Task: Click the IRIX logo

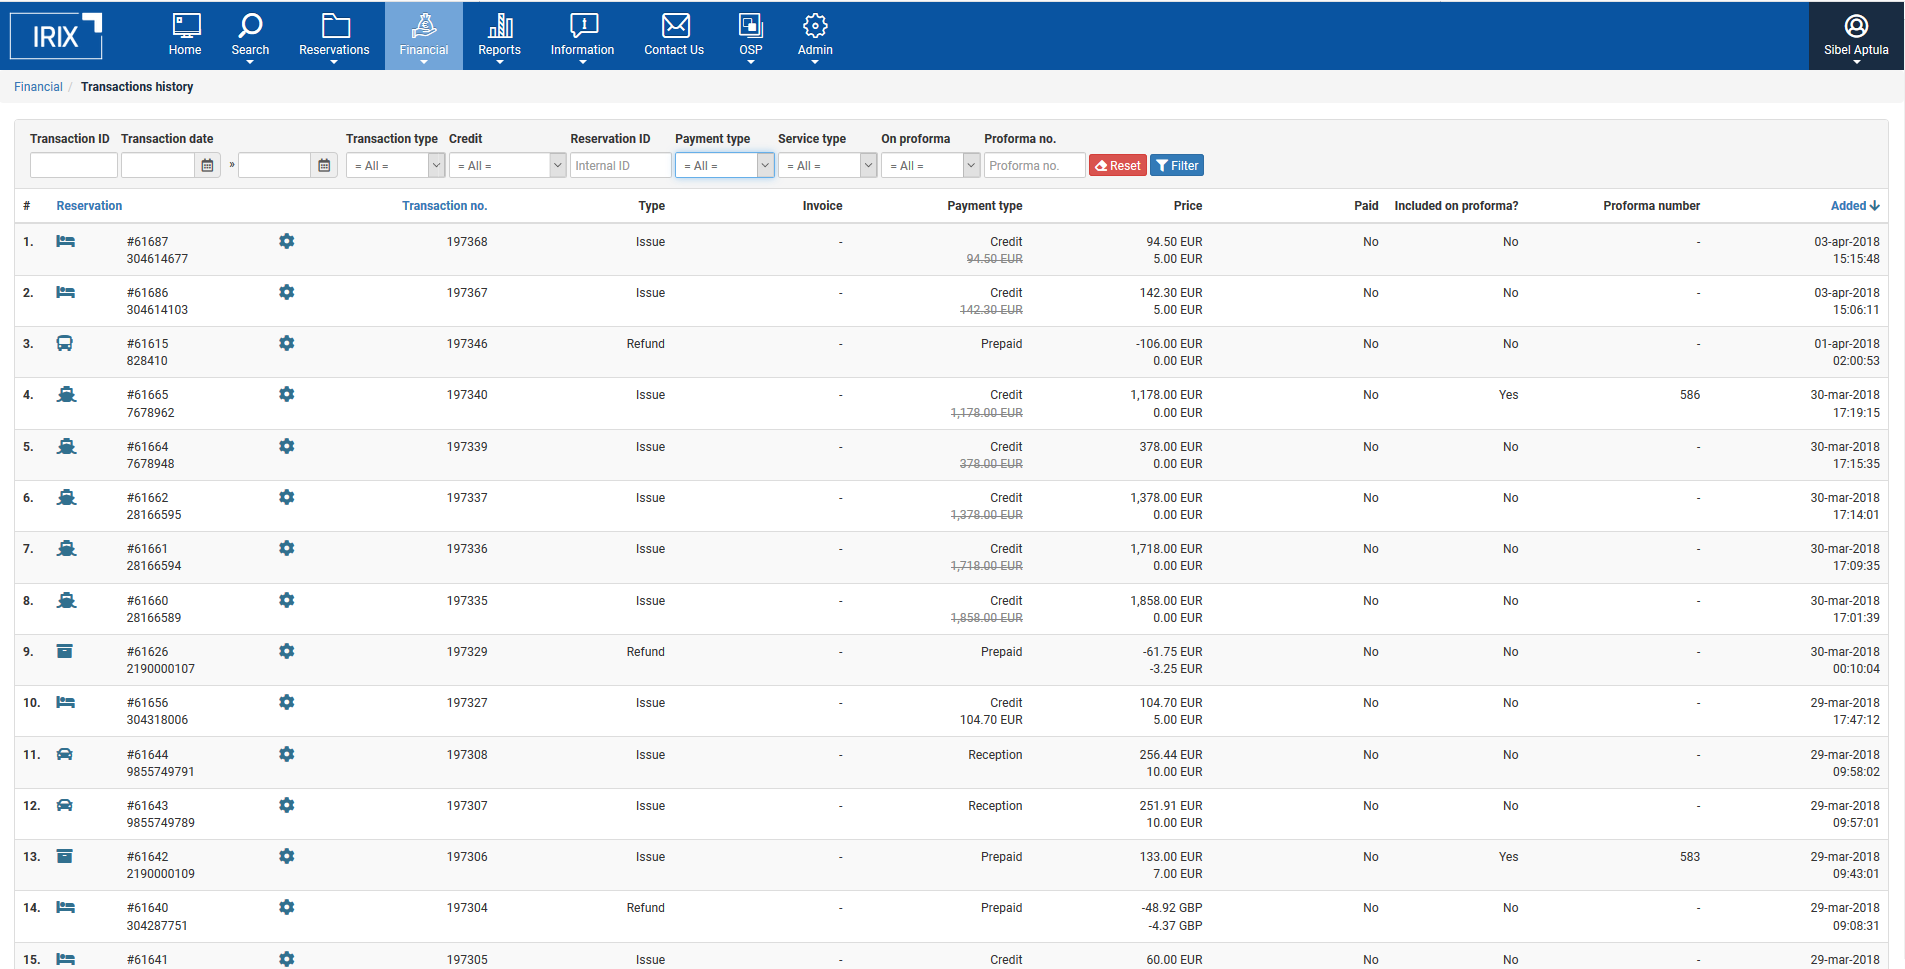Action: click(x=56, y=36)
